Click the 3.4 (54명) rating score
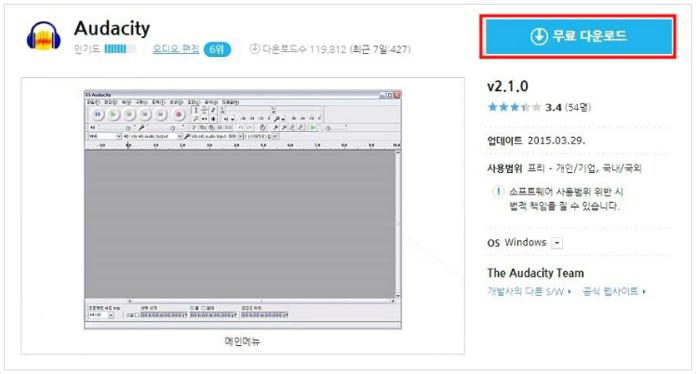The image size is (696, 374). pos(568,107)
